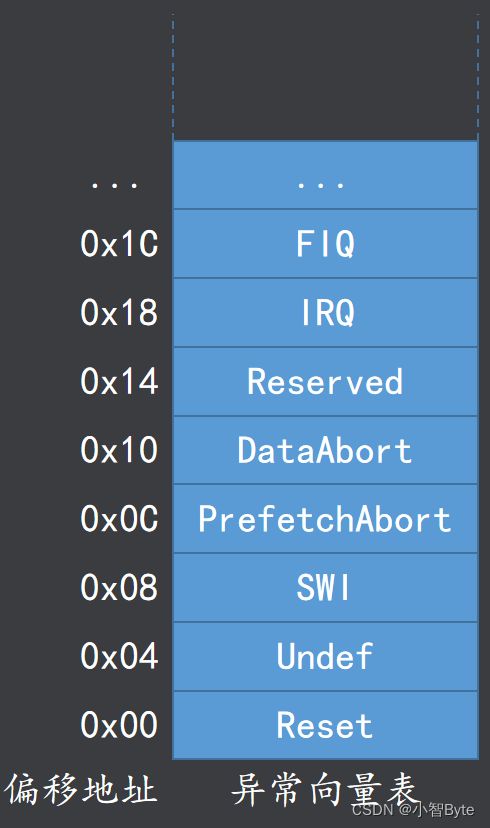Click the Reserved vector cell
Viewport: 490px width, 828px height.
click(x=325, y=381)
